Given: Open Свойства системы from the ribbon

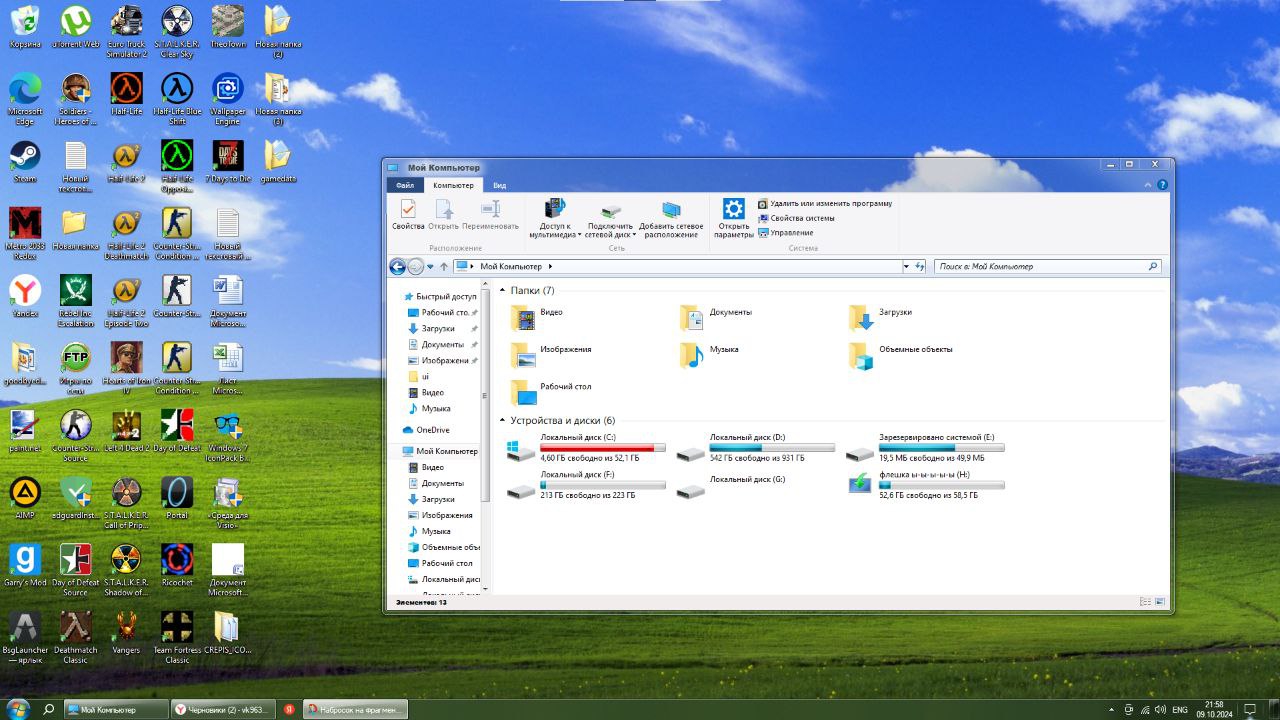Looking at the screenshot, I should pos(796,218).
